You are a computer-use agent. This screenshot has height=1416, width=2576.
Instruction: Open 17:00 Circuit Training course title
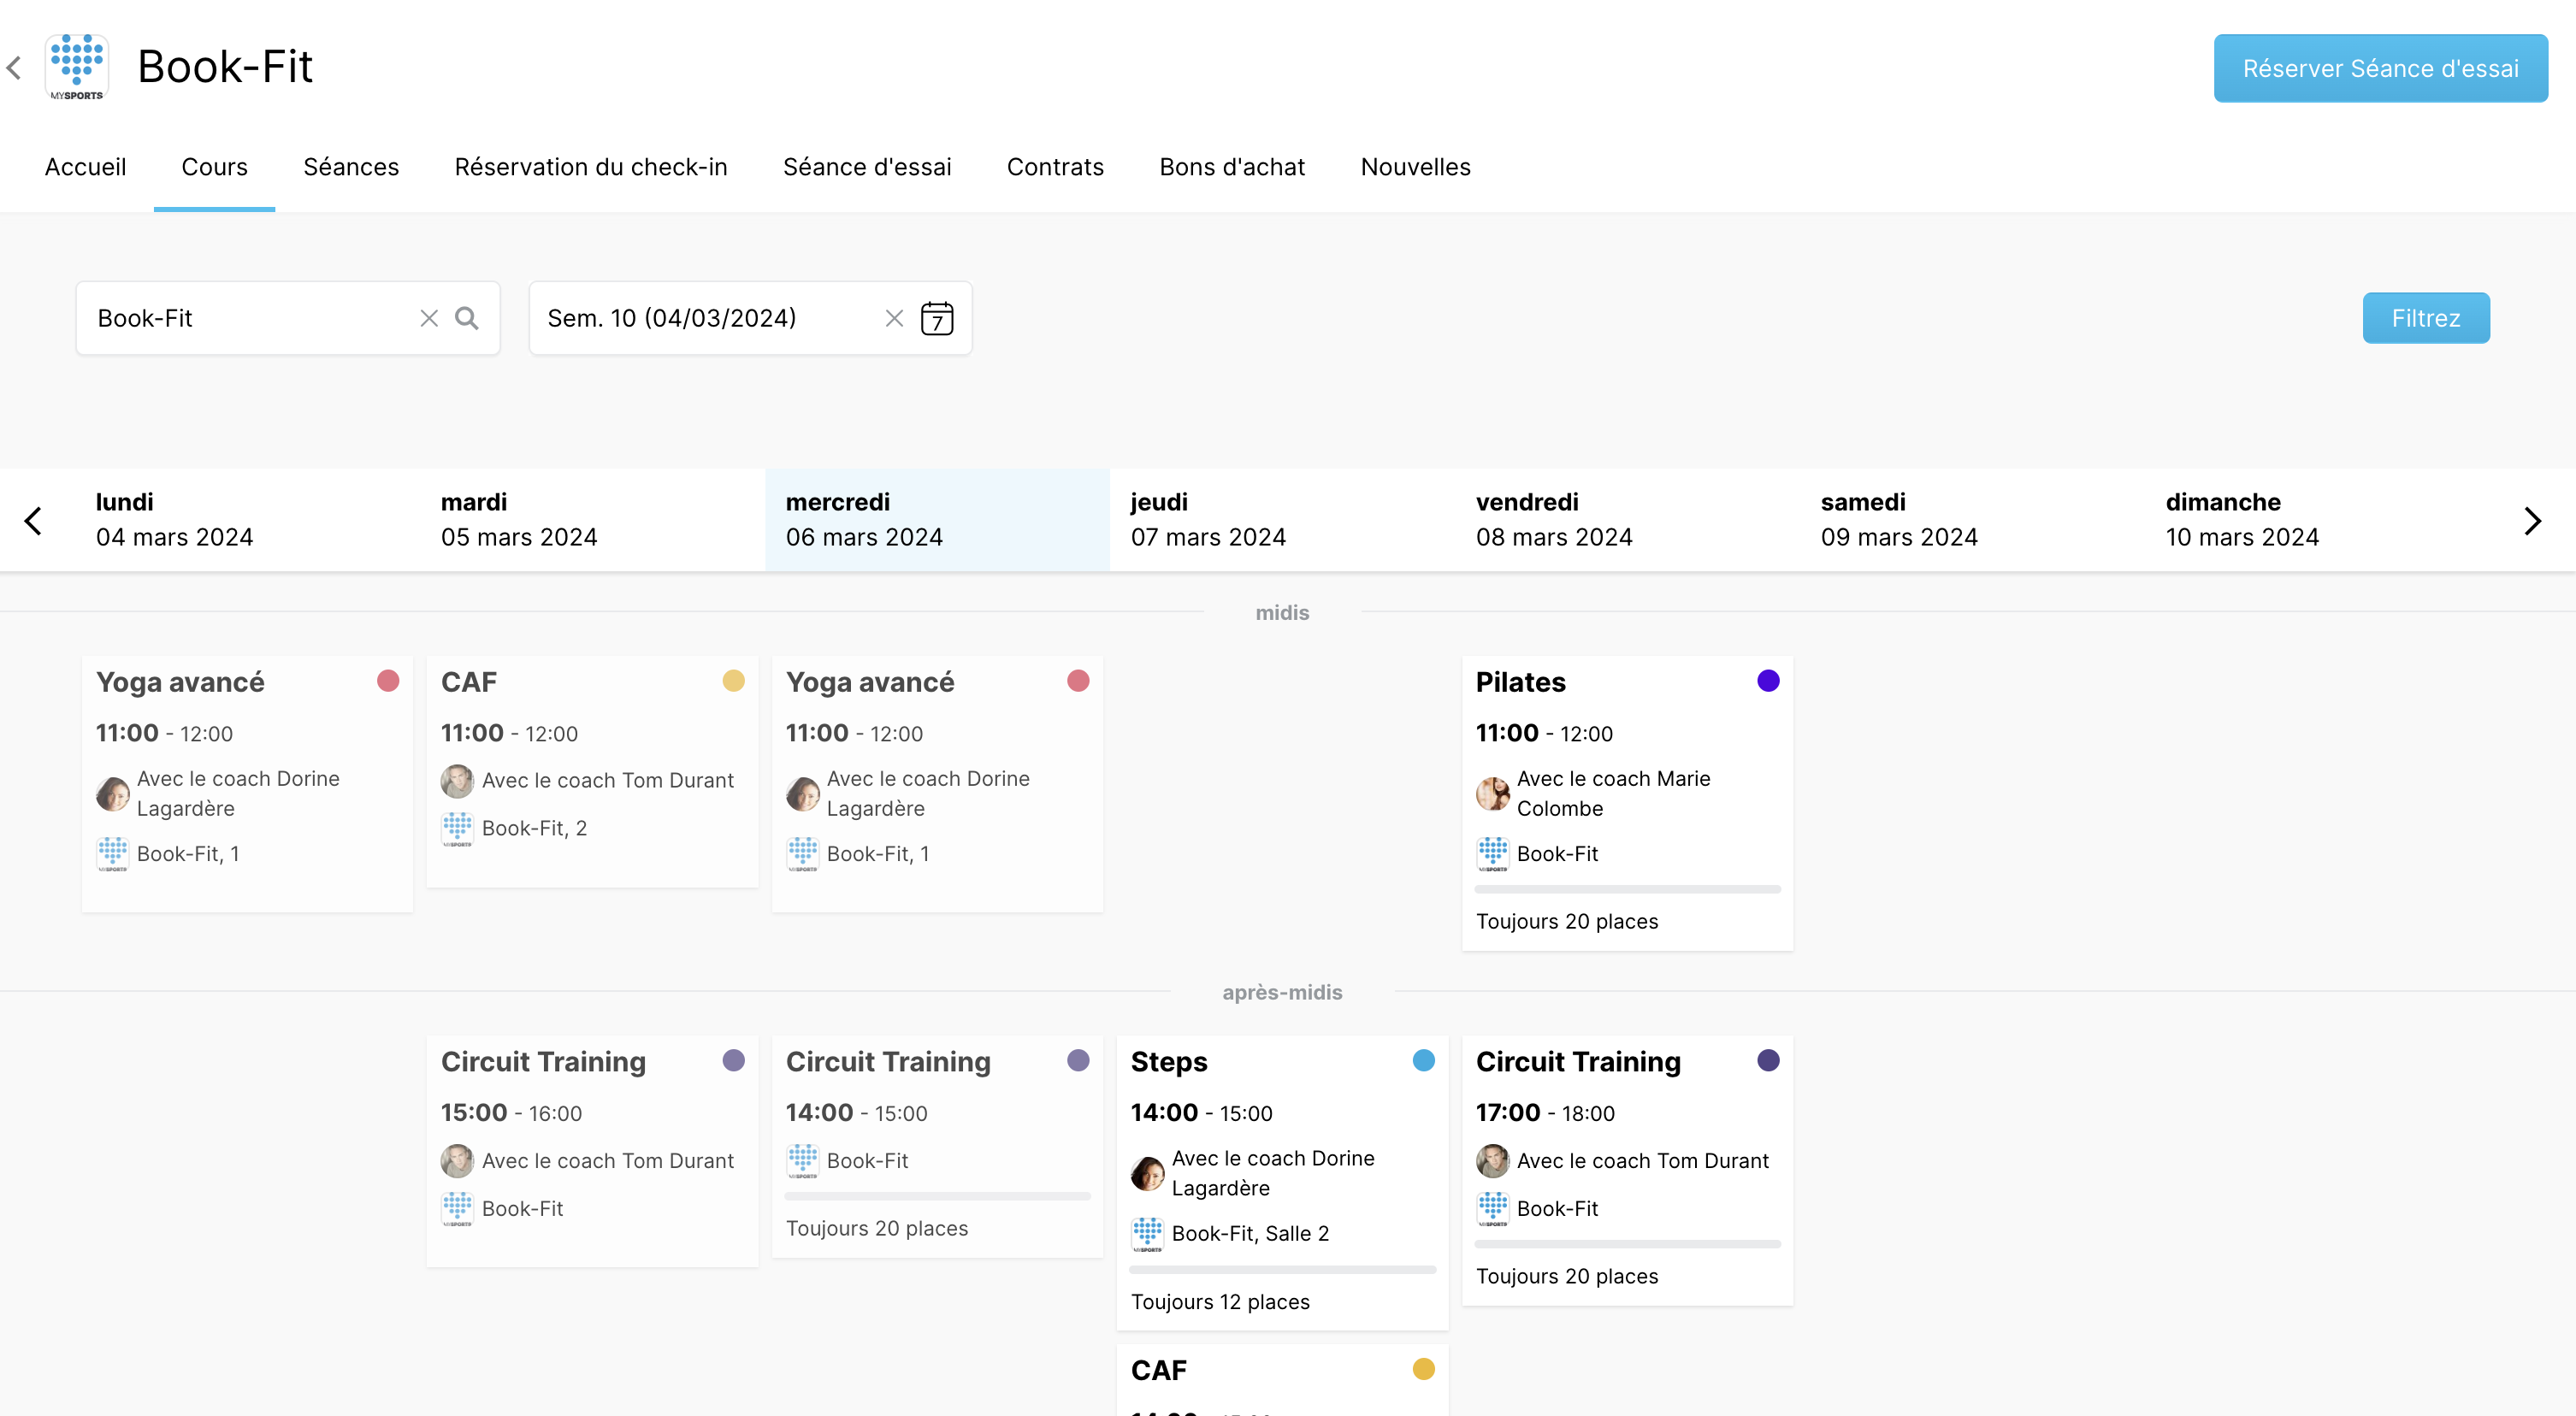tap(1578, 1062)
